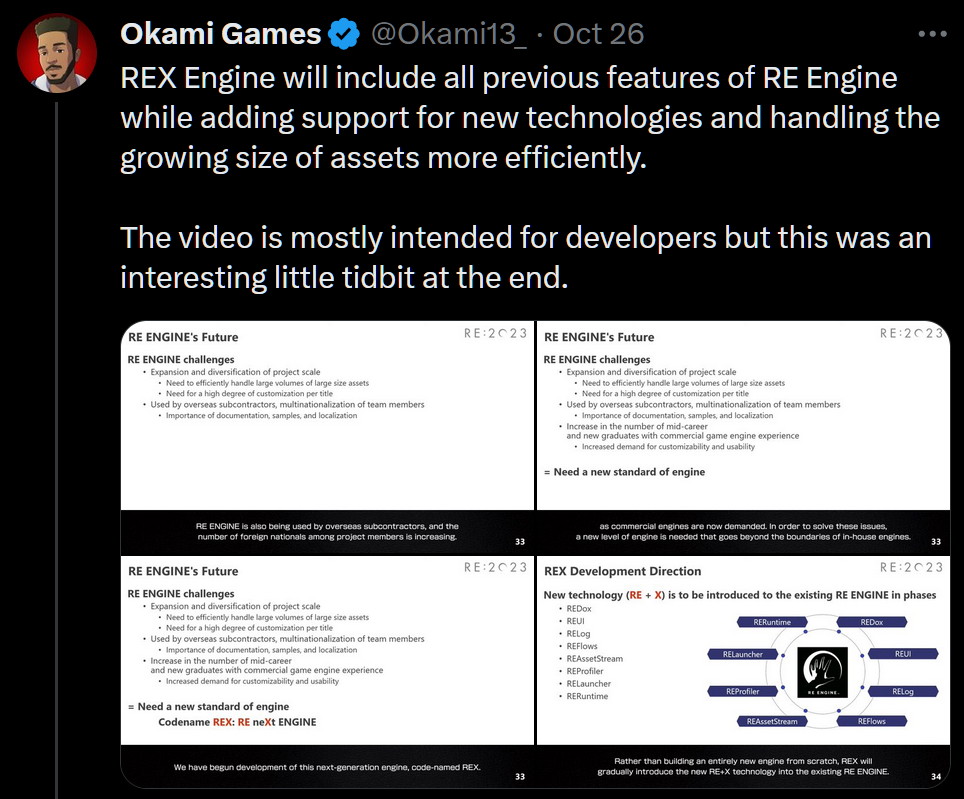Click the REUI node in the diagram
Image resolution: width=964 pixels, height=799 pixels.
click(903, 653)
